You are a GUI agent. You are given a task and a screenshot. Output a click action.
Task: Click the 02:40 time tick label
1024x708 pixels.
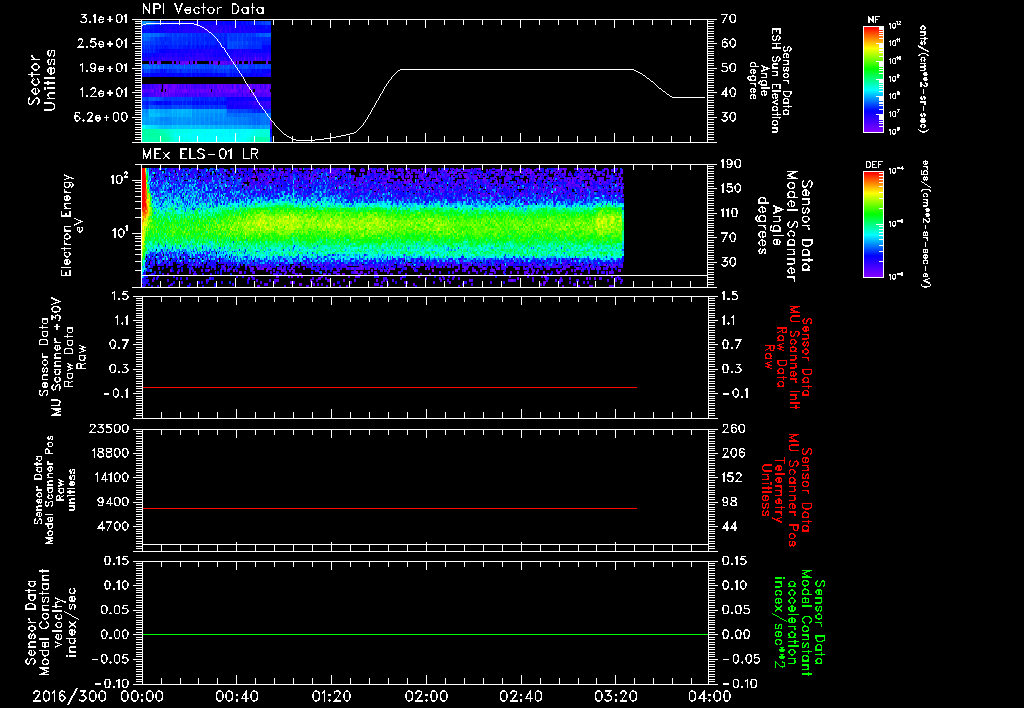tap(520, 696)
